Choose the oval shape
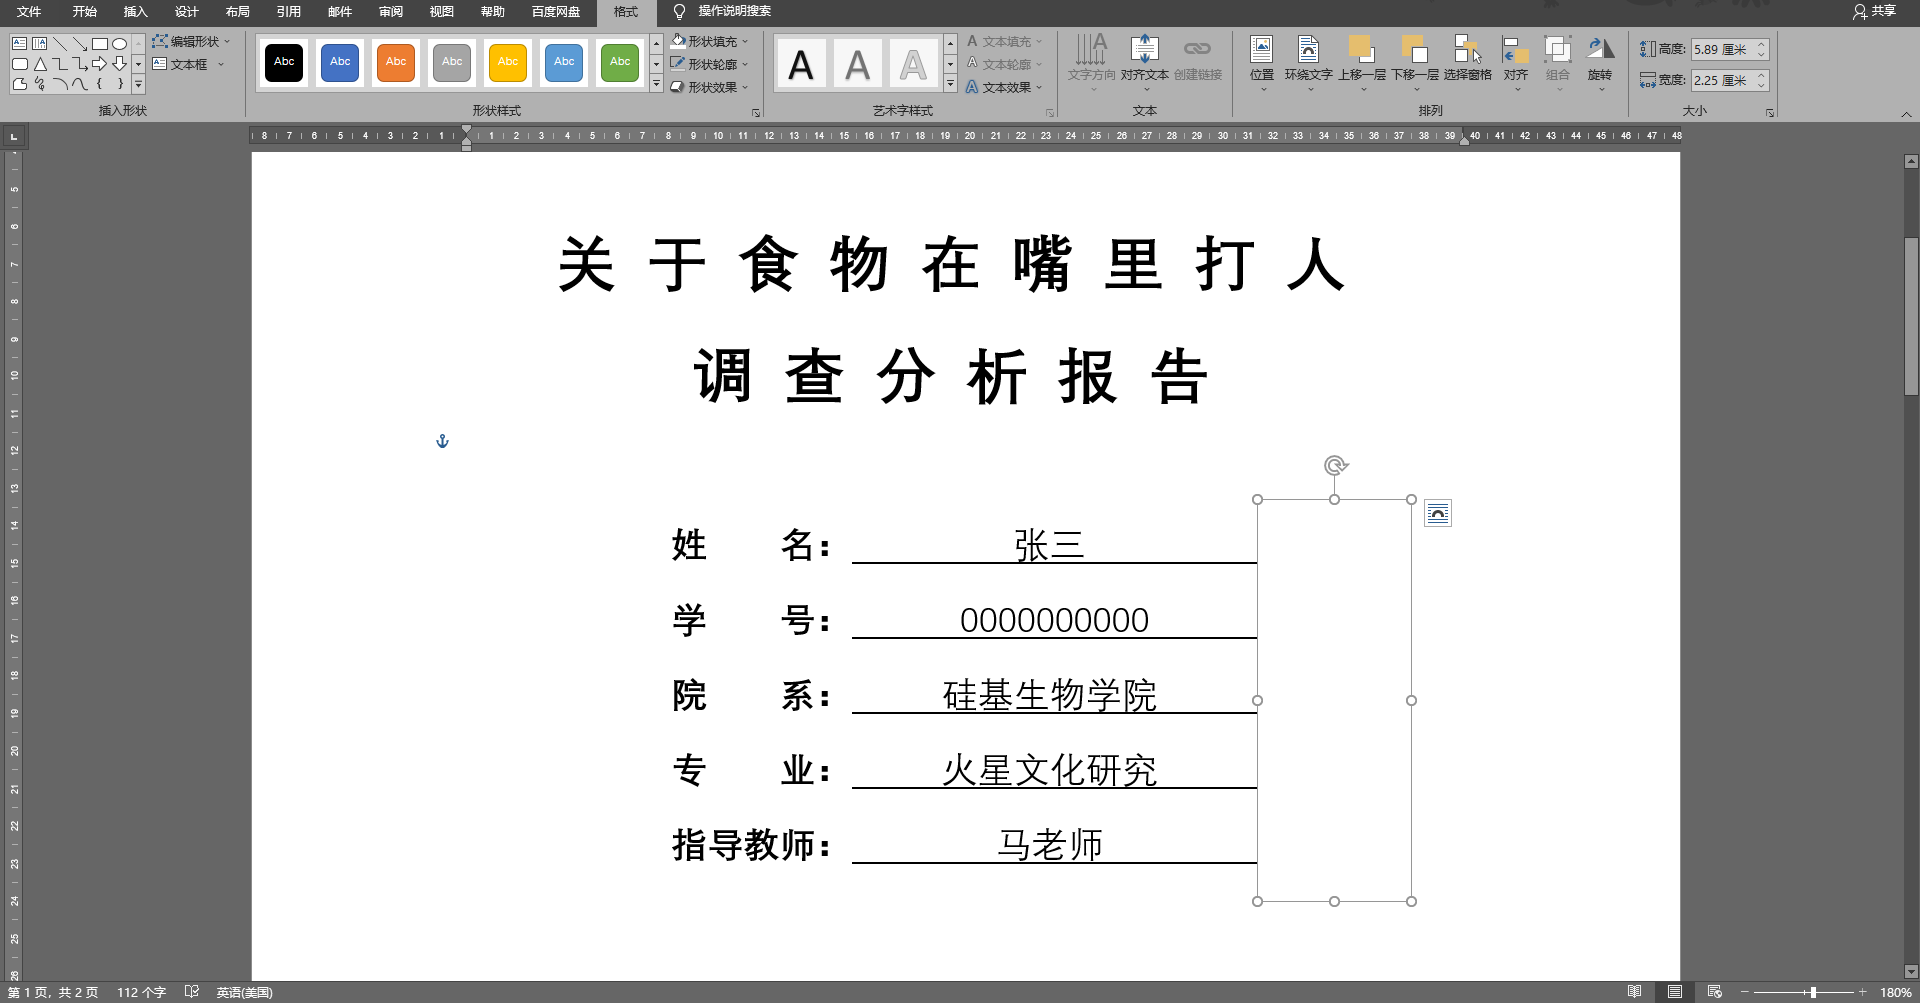Image resolution: width=1920 pixels, height=1003 pixels. pos(120,44)
